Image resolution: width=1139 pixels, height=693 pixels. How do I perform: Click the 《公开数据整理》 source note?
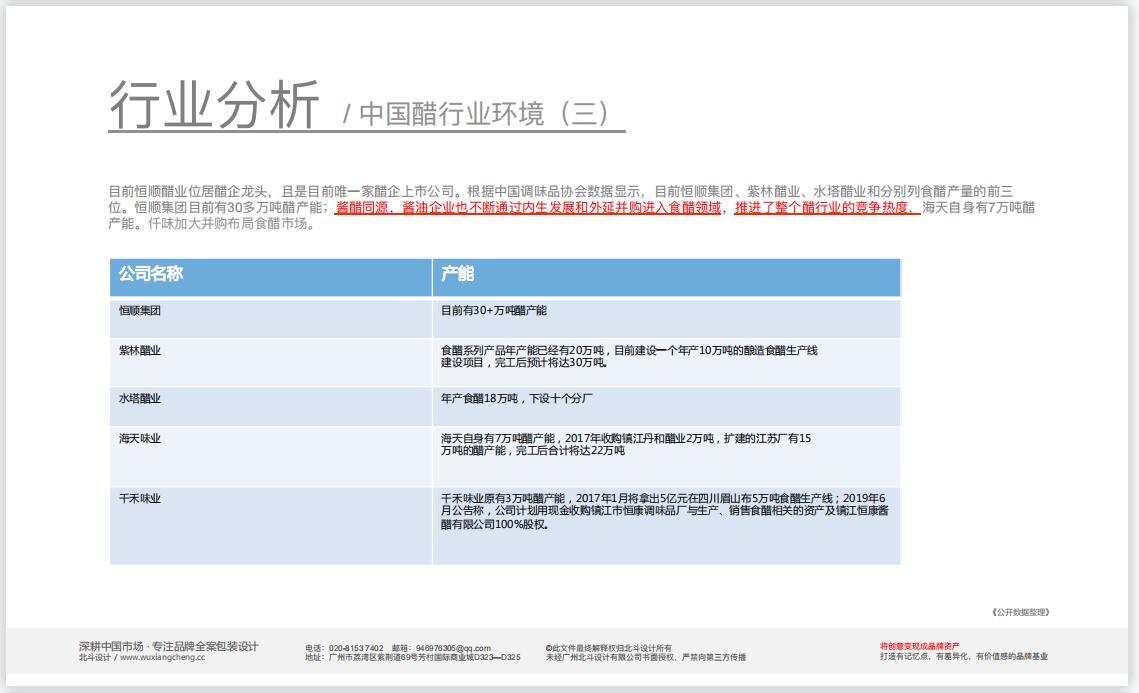tap(1021, 612)
